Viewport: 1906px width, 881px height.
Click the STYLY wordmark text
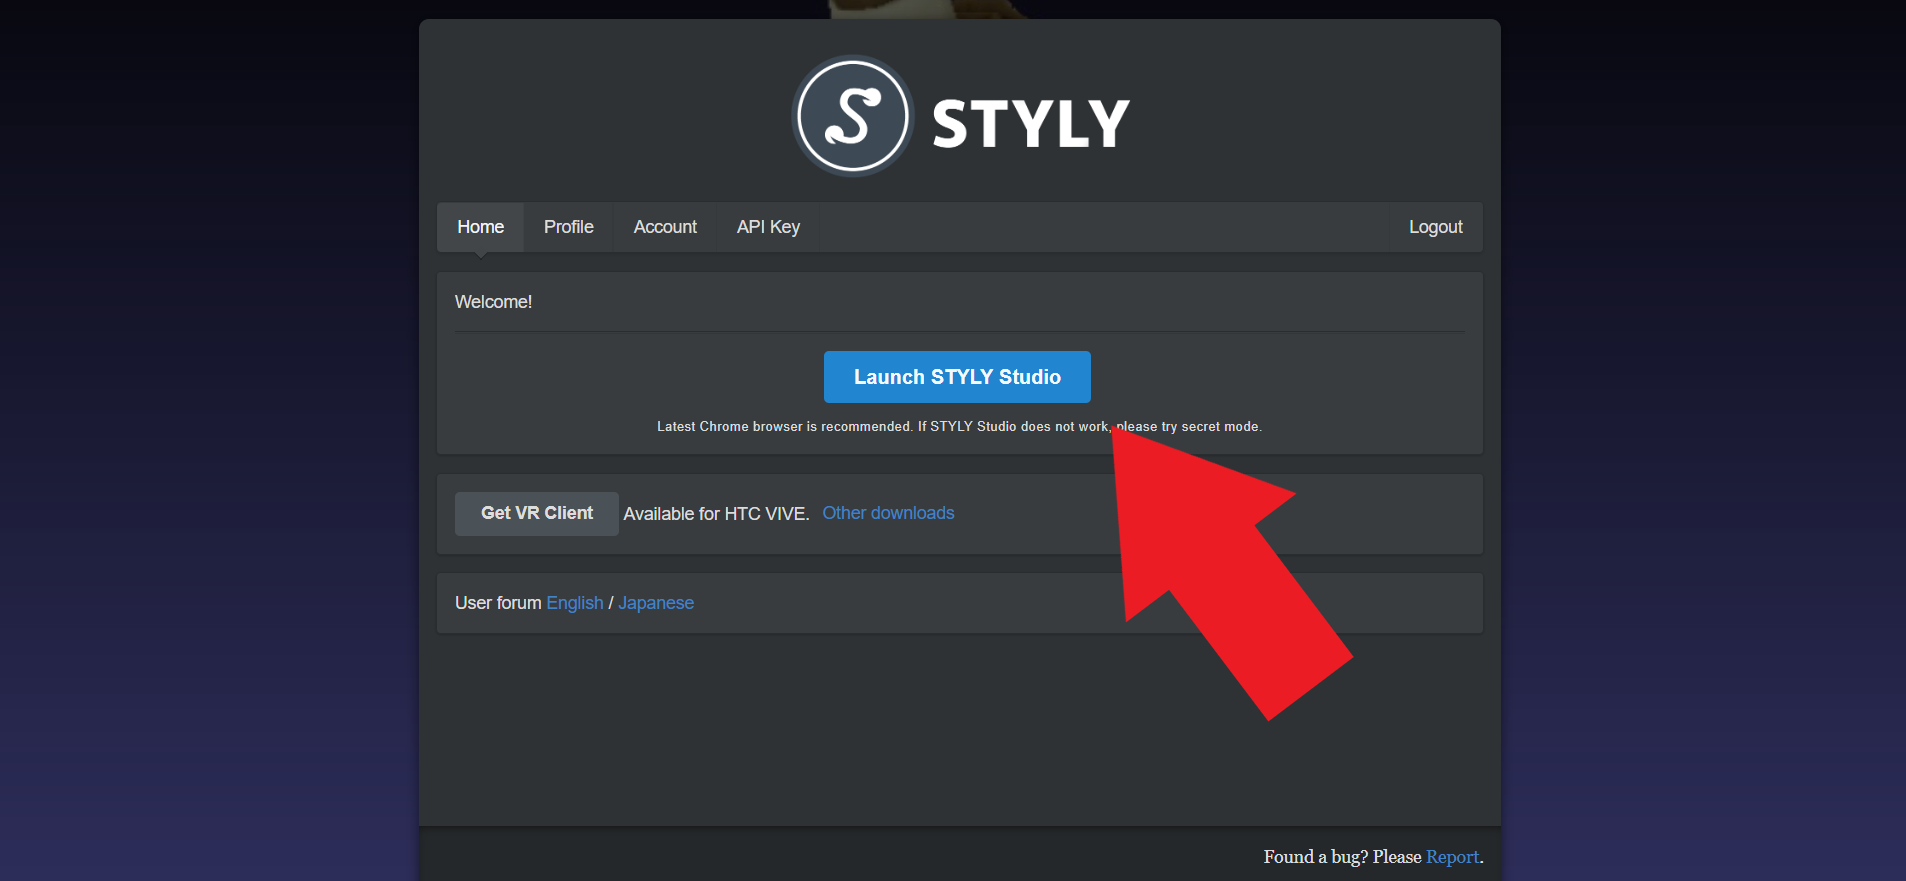click(x=1031, y=124)
